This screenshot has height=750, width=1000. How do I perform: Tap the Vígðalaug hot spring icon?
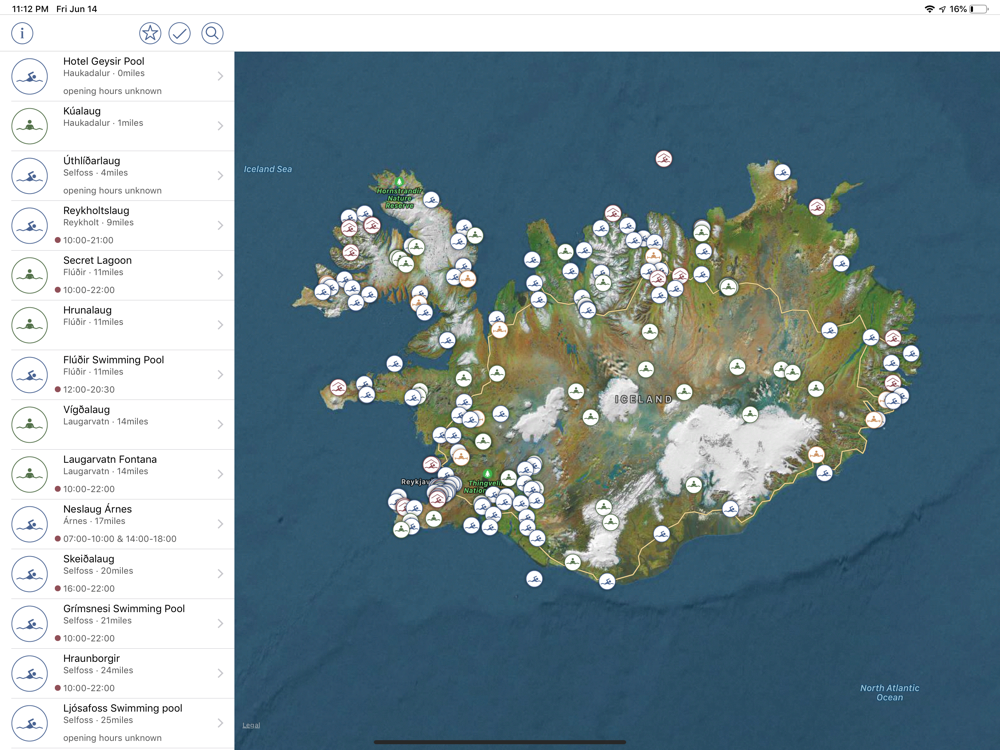click(29, 425)
